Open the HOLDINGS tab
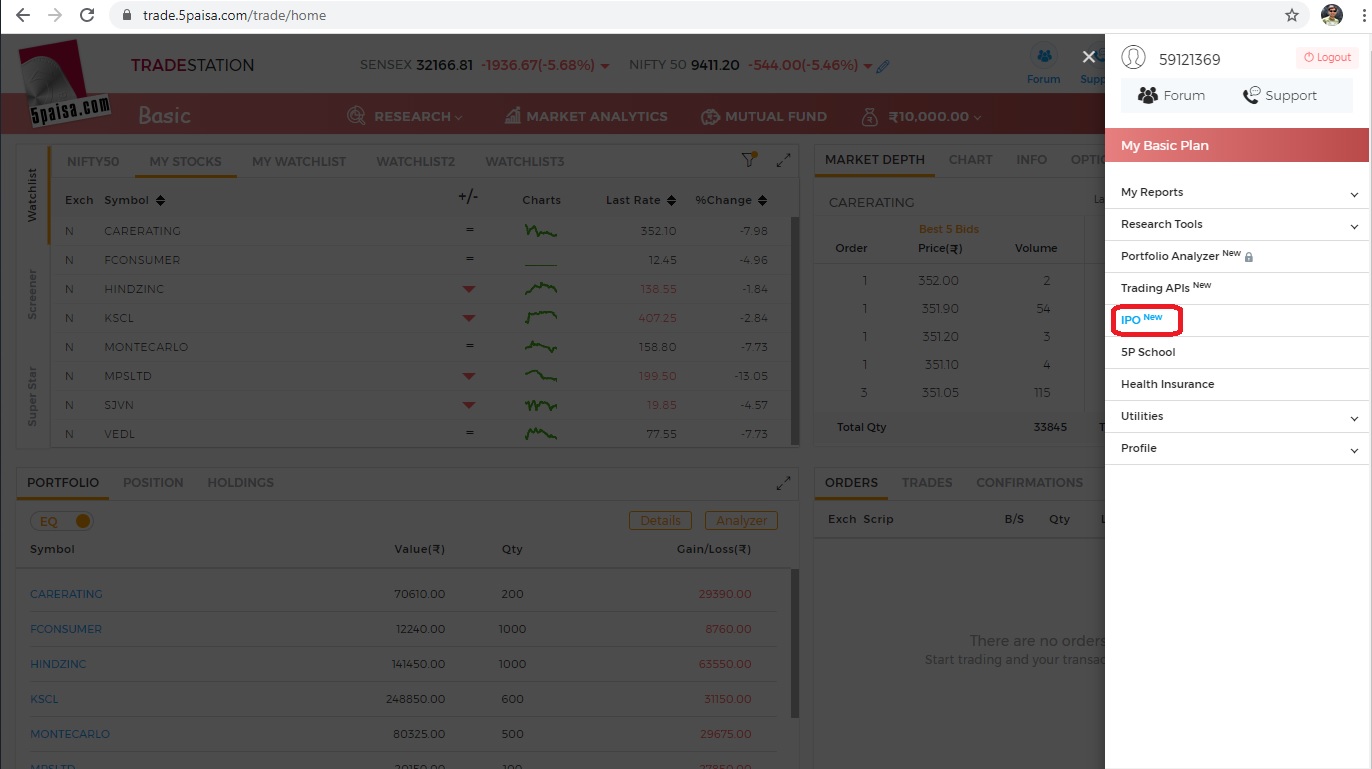The width and height of the screenshot is (1372, 769). point(241,482)
